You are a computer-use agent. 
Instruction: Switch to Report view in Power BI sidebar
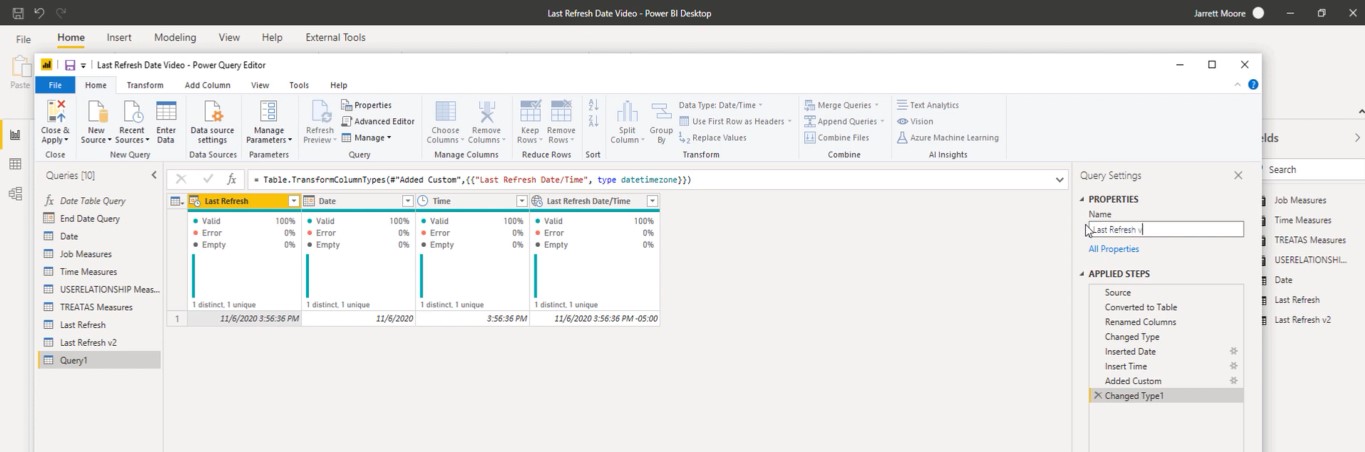tap(15, 134)
